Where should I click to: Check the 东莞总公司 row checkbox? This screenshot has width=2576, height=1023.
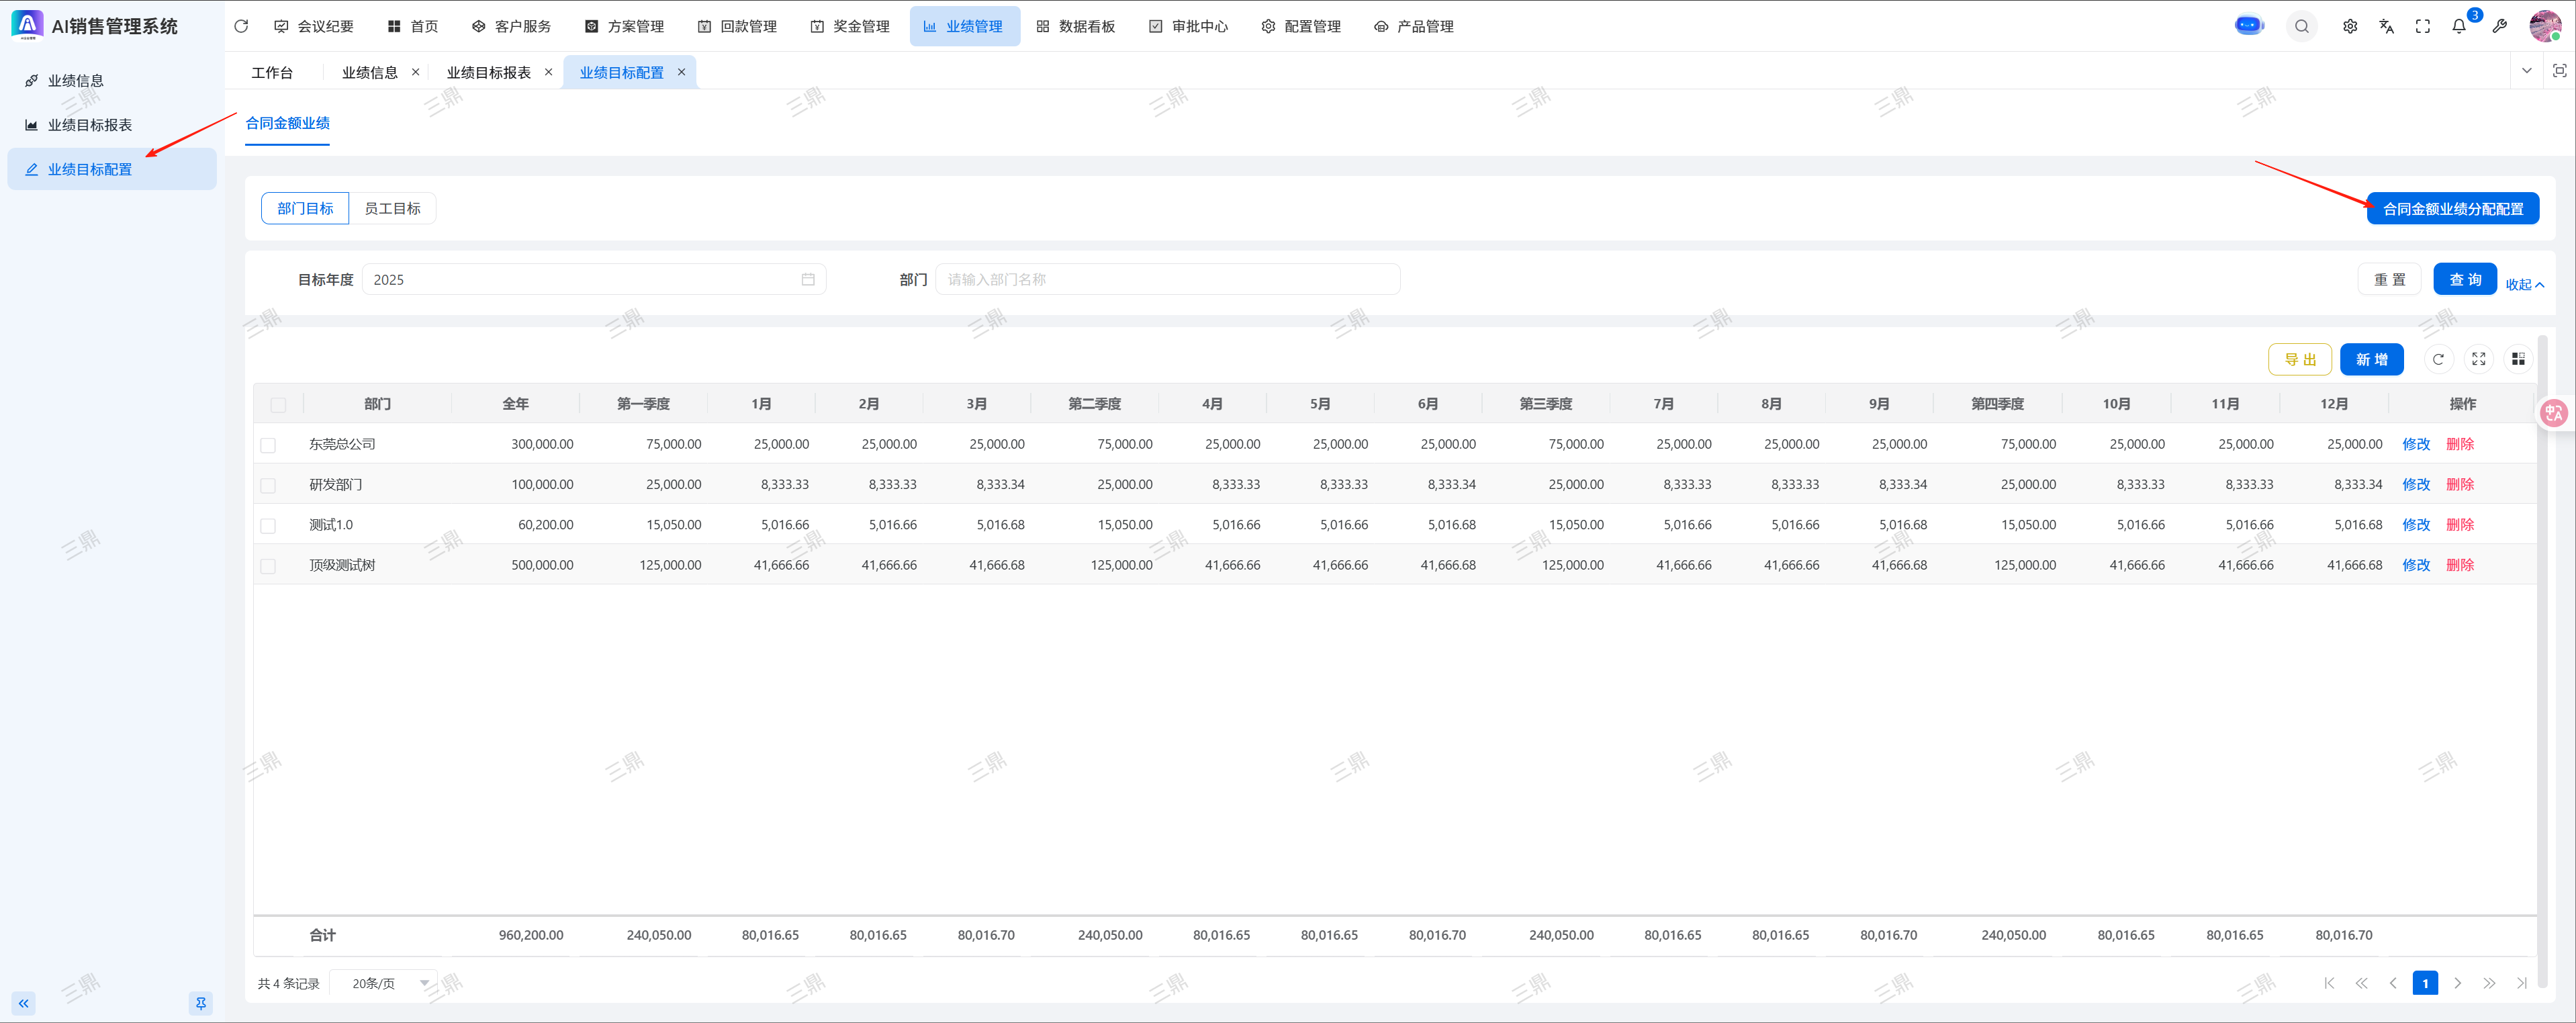[268, 445]
